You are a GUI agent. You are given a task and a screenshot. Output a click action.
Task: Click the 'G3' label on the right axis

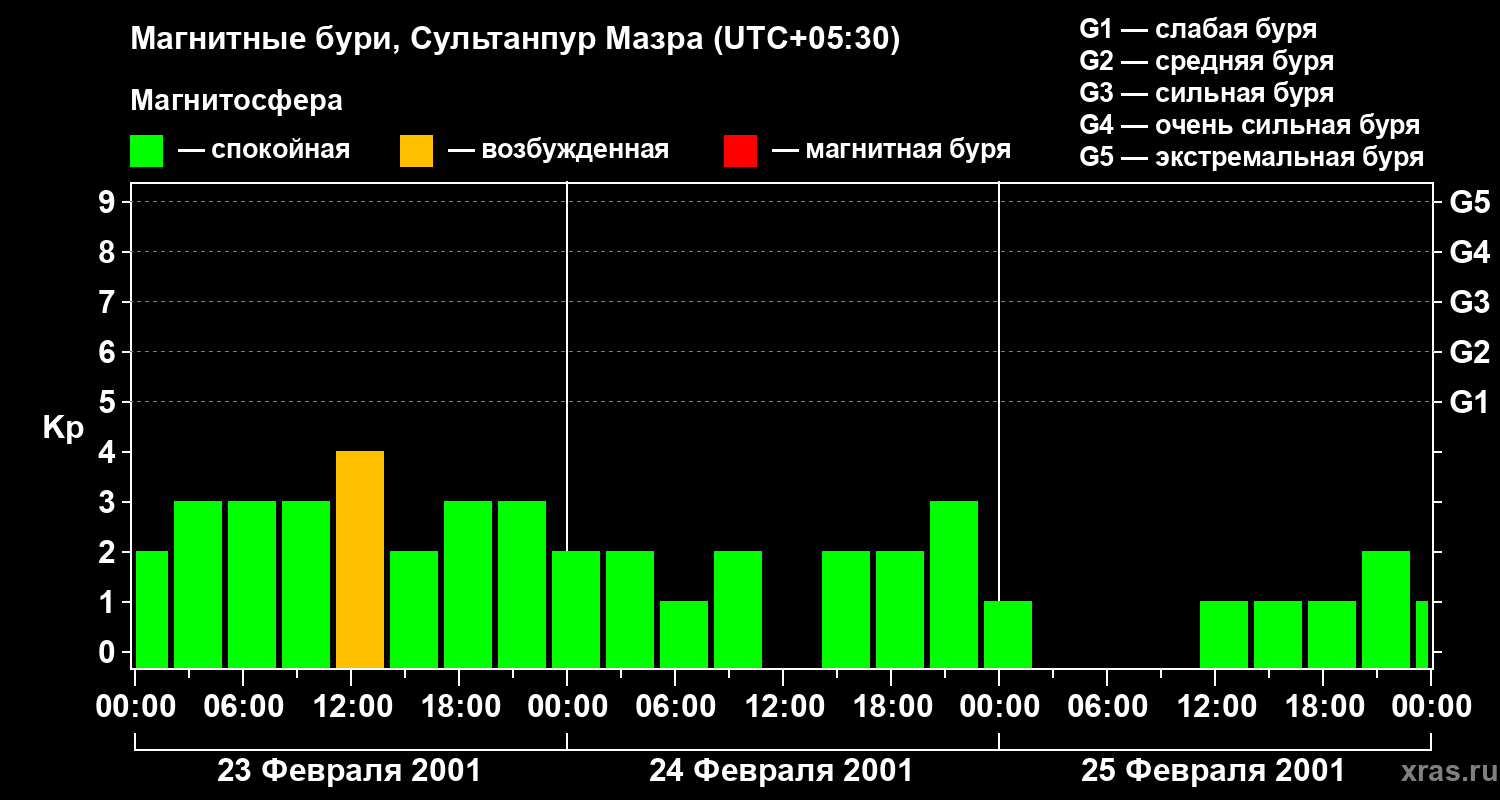1469,303
